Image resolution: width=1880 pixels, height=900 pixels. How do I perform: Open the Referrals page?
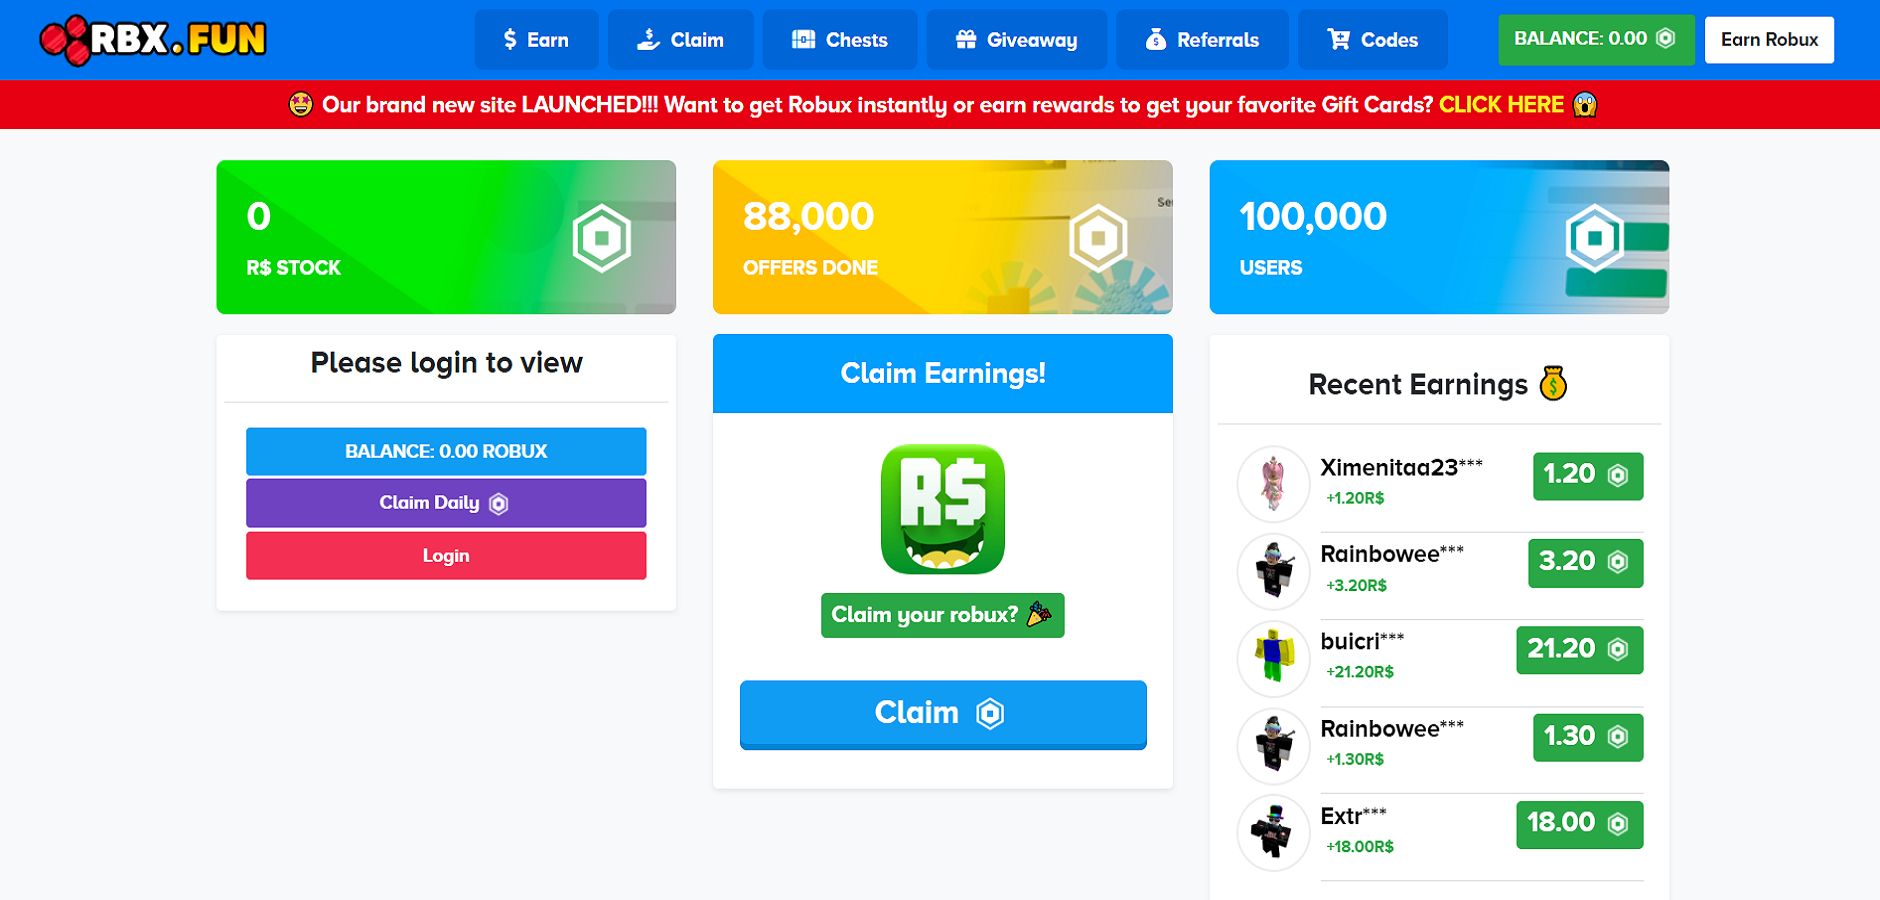tap(1202, 40)
